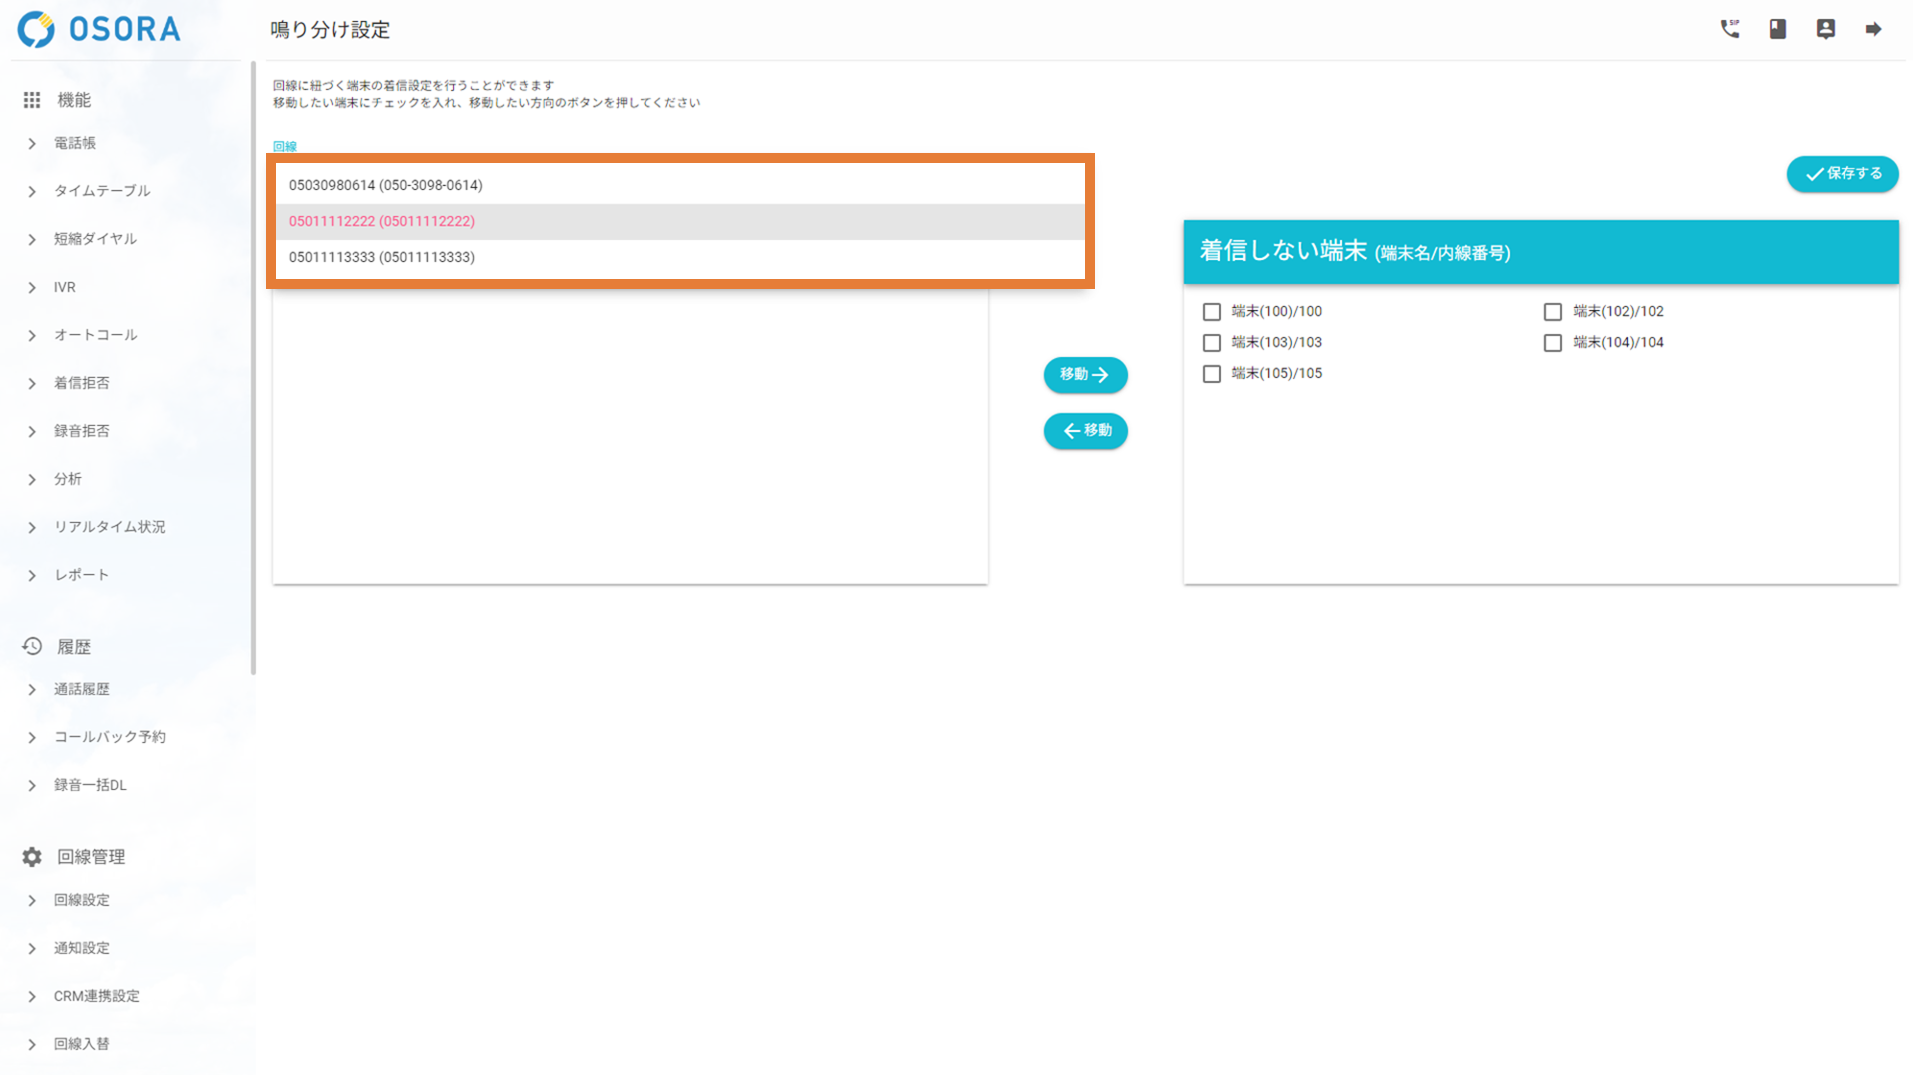Viewport: 1913px width, 1075px height.
Task: Choose the 05011113333 line option
Action: [381, 257]
